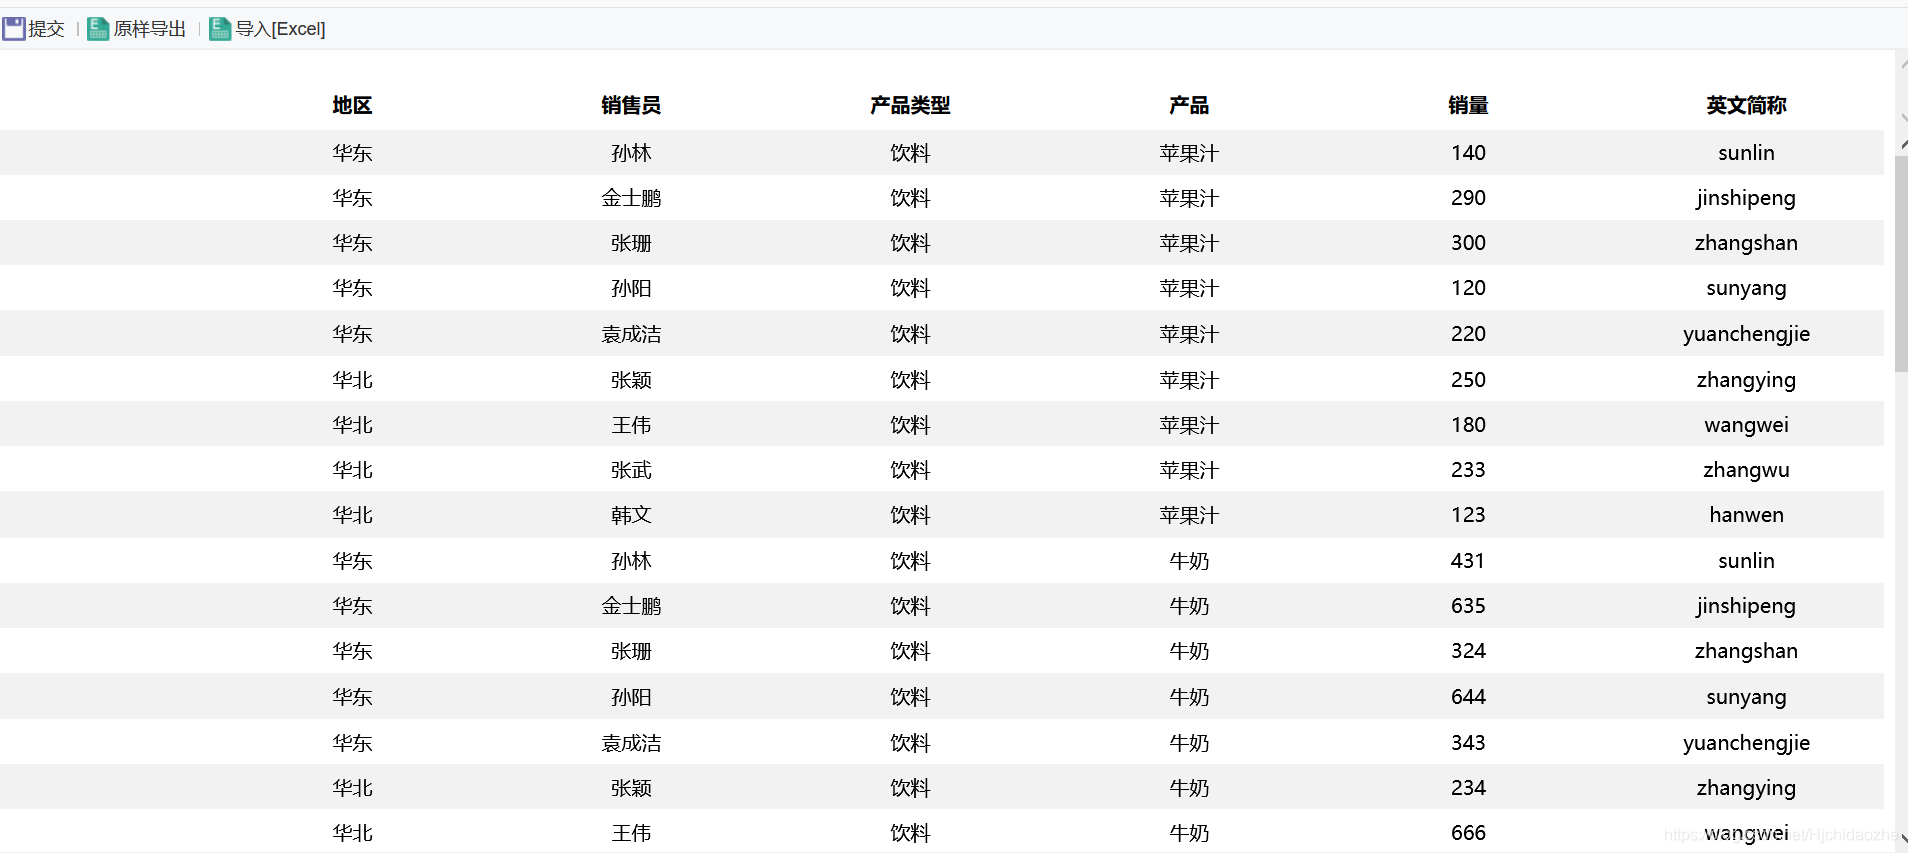
Task: Click 华北 in the 666 row
Action: [x=352, y=833]
